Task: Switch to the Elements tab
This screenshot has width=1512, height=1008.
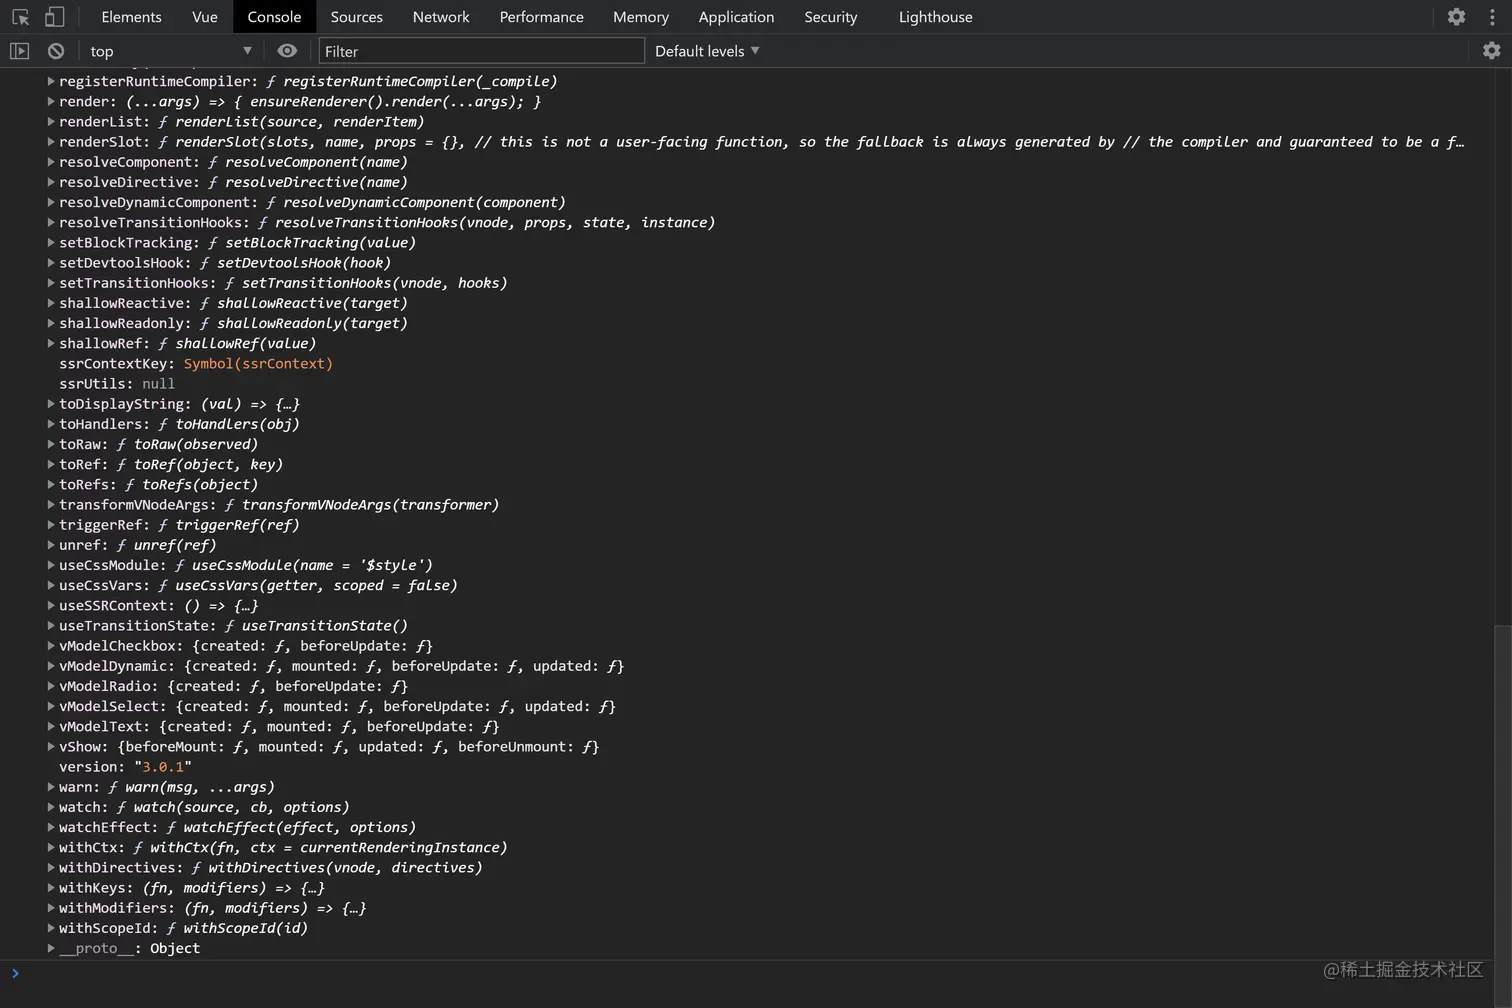Action: (x=131, y=17)
